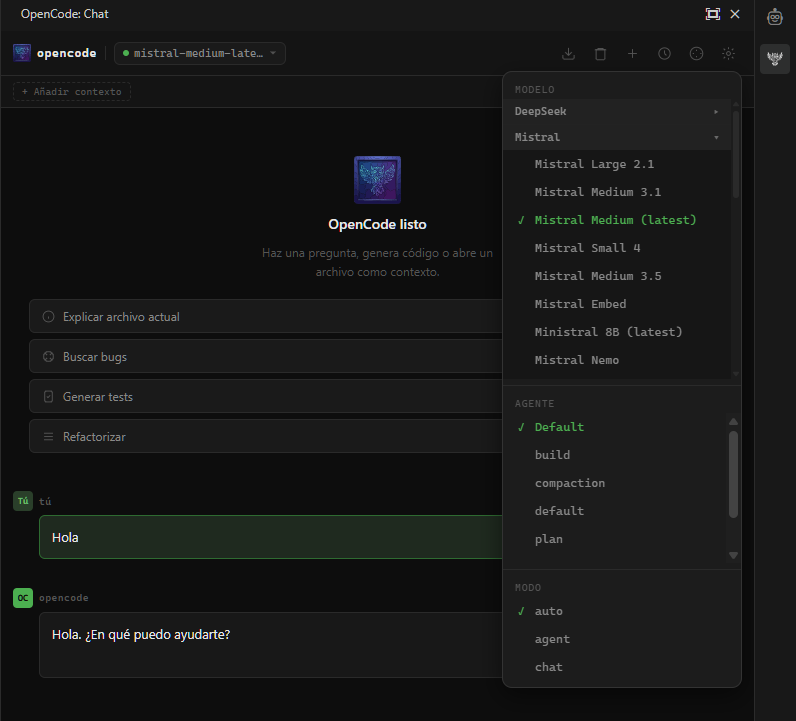The width and height of the screenshot is (796, 721).
Task: Click the model list scroll down arrow
Action: point(736,374)
